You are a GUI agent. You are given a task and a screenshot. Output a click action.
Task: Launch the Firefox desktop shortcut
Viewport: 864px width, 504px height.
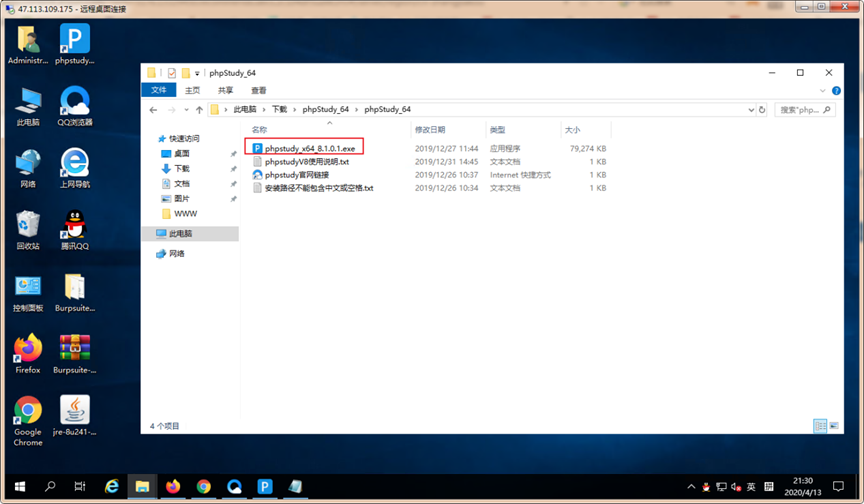click(x=28, y=354)
